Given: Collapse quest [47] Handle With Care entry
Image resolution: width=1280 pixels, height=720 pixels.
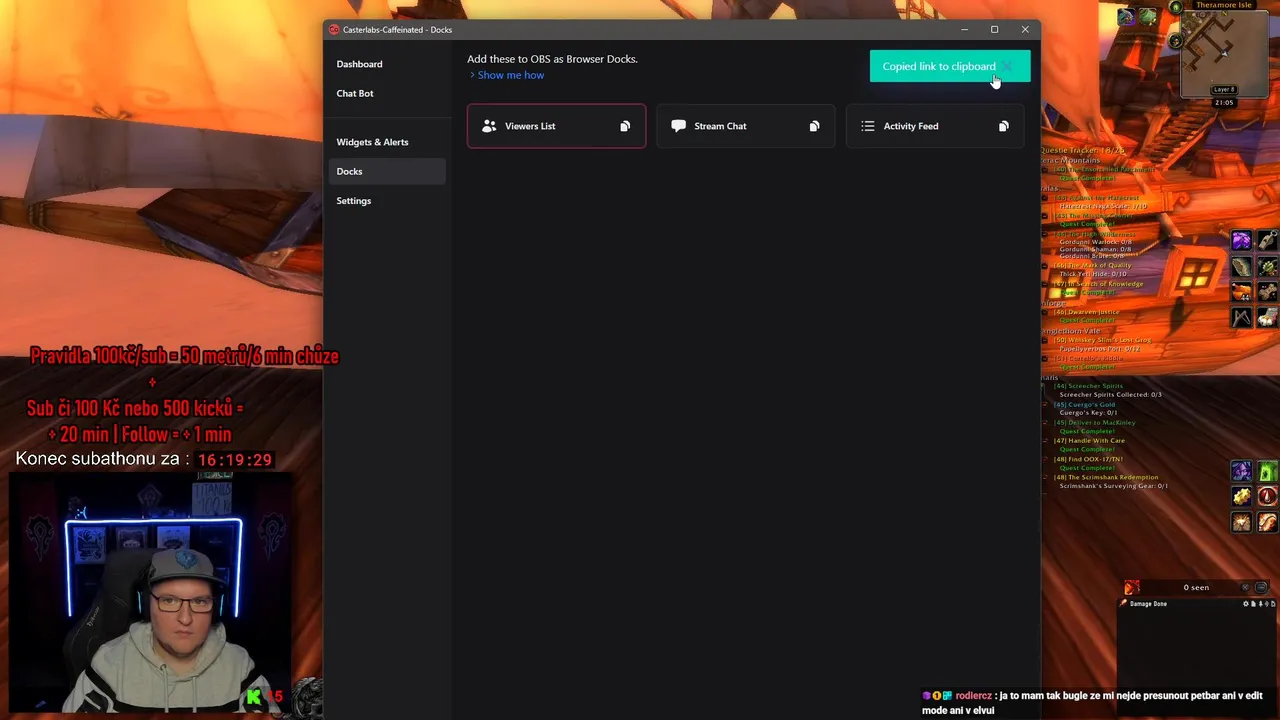Looking at the screenshot, I should click(1046, 440).
